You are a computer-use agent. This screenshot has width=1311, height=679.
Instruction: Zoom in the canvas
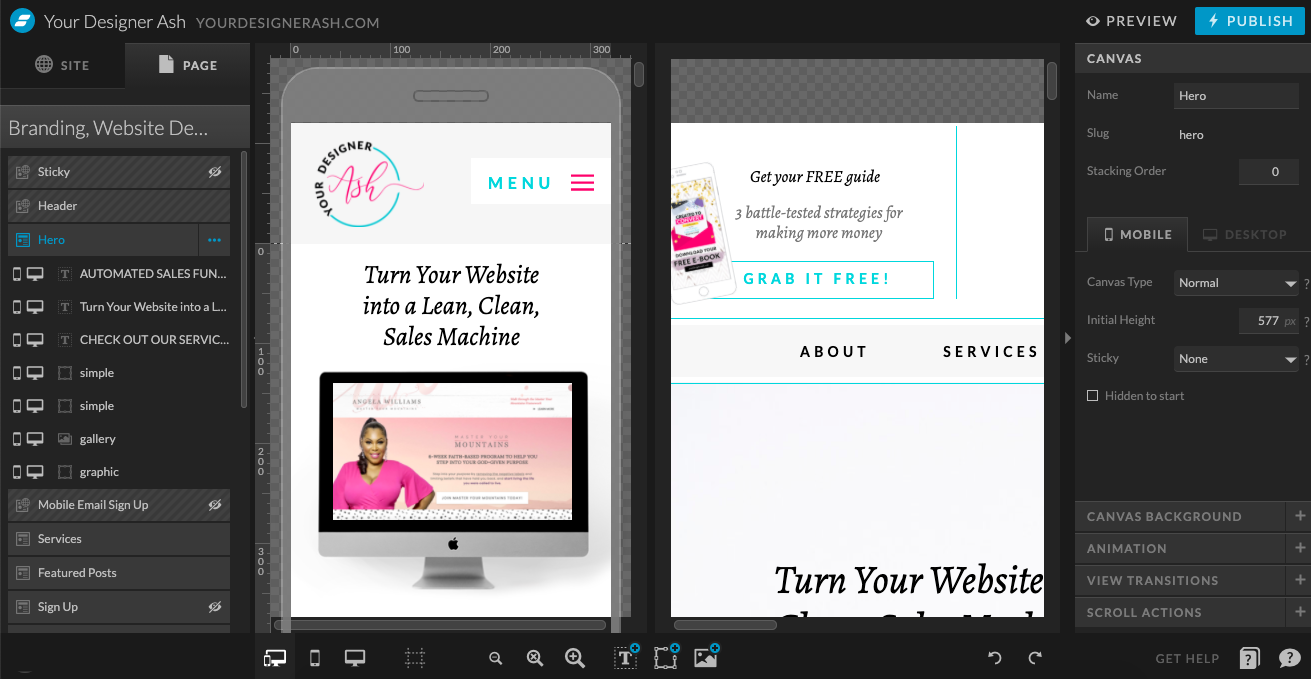click(575, 658)
